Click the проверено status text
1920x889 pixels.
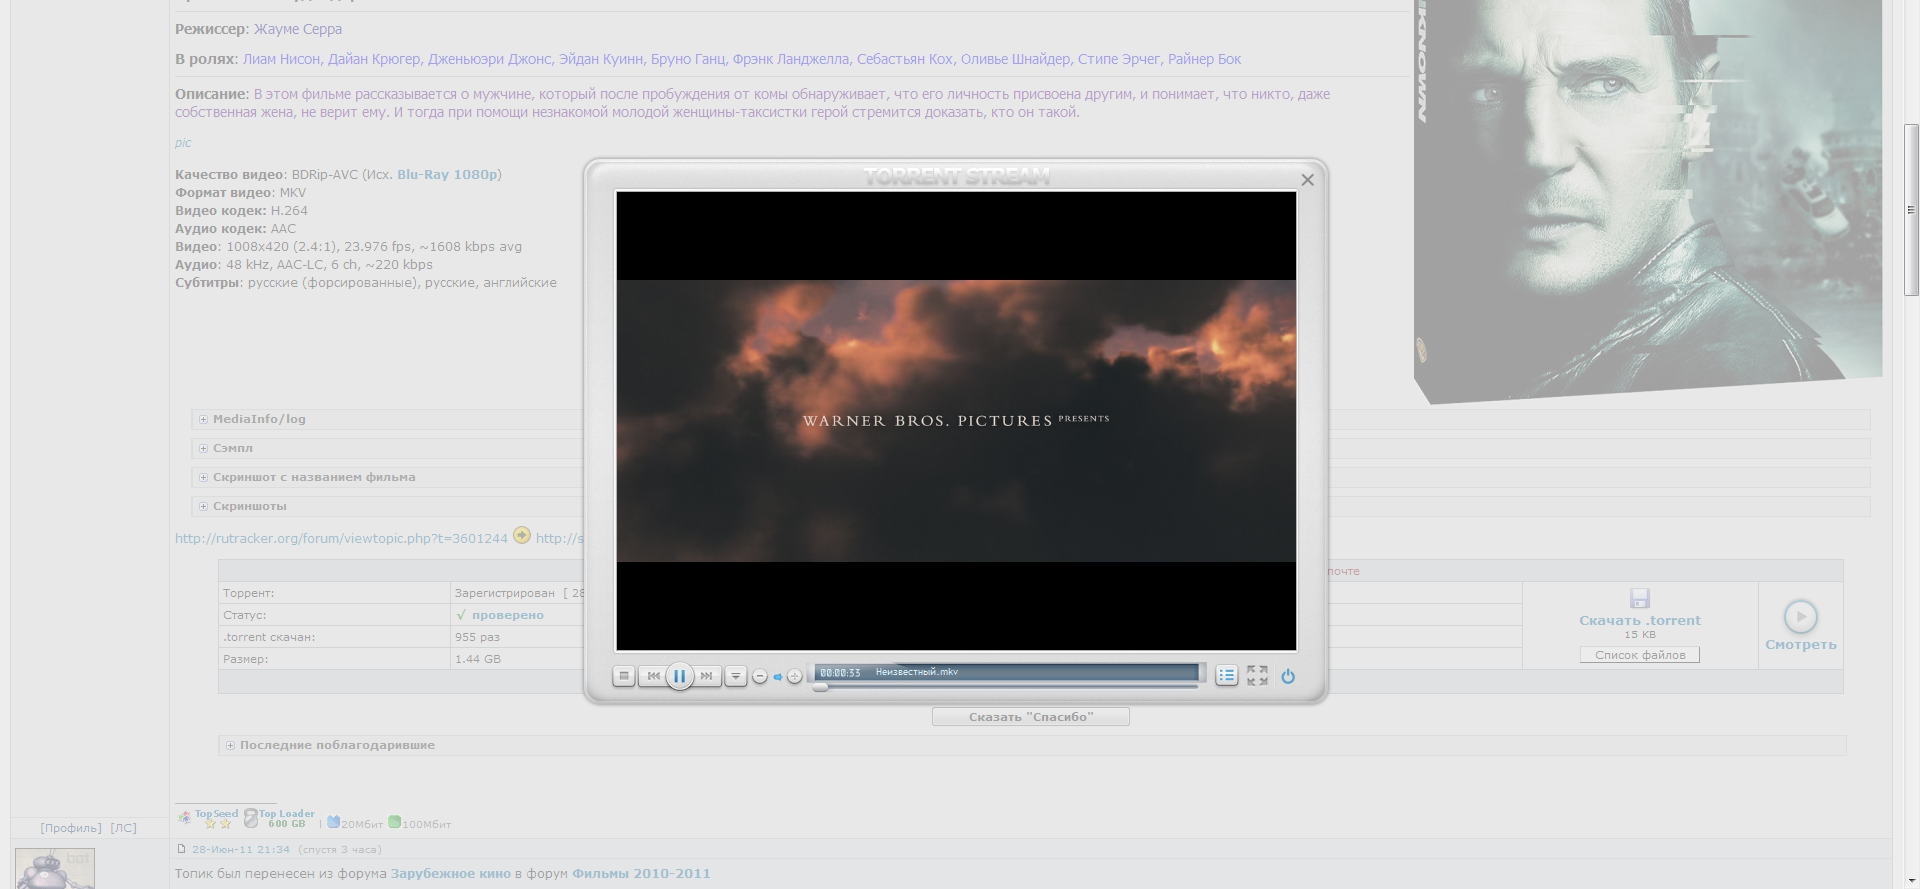pos(508,615)
